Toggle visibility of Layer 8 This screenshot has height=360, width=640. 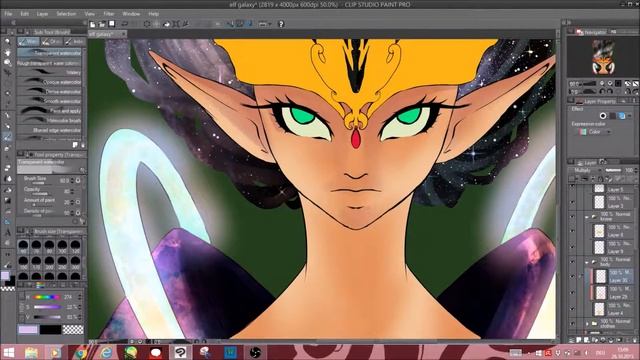[572, 231]
